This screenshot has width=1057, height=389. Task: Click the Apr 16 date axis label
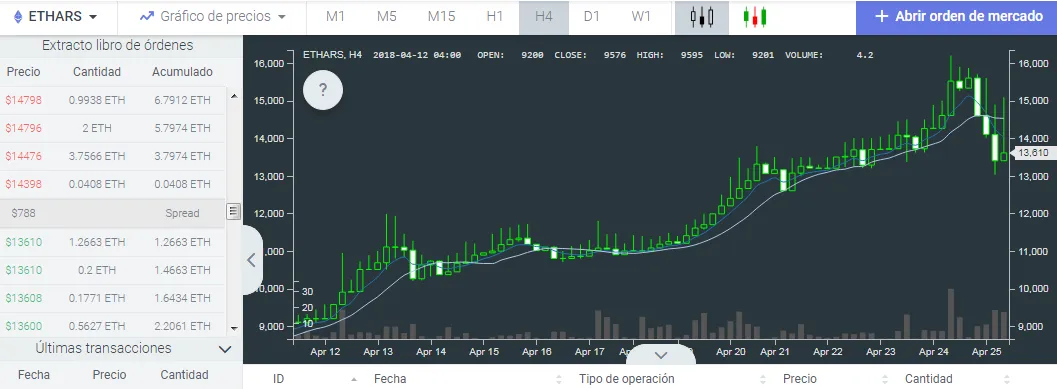(536, 351)
